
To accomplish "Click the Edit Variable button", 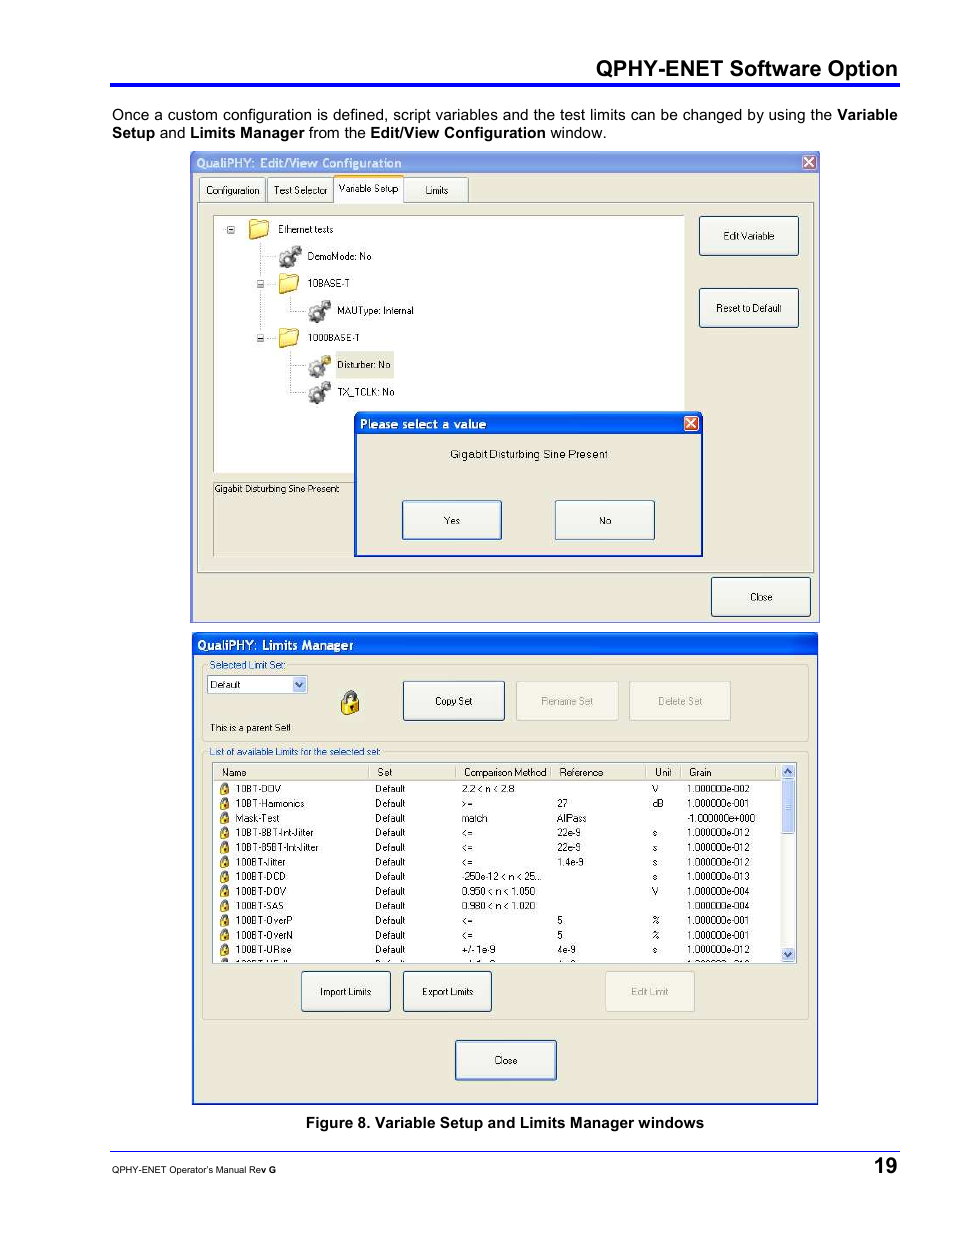I will pyautogui.click(x=749, y=236).
